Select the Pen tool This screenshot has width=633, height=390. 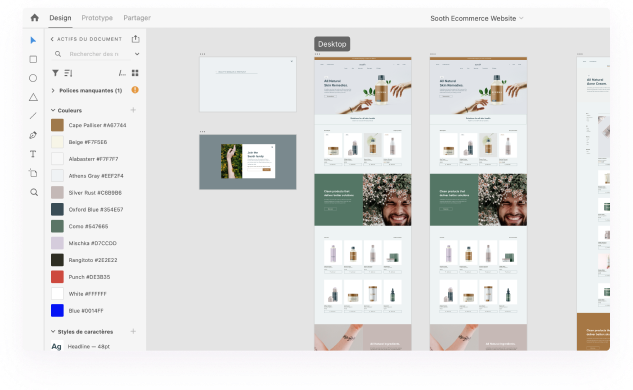[x=33, y=135]
